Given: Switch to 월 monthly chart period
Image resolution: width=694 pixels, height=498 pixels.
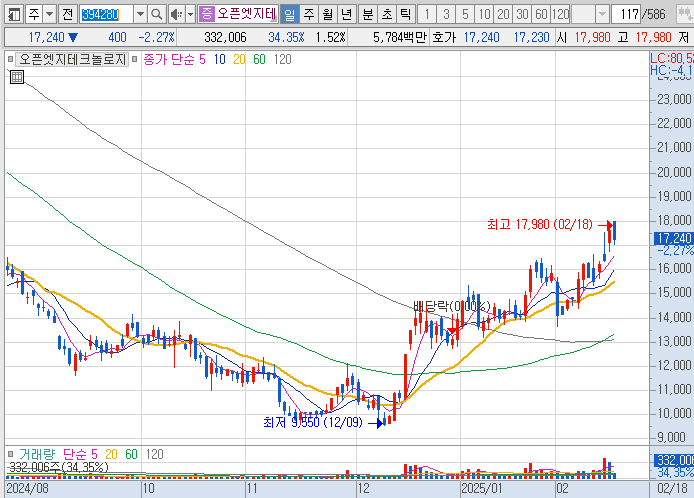Looking at the screenshot, I should click(328, 15).
